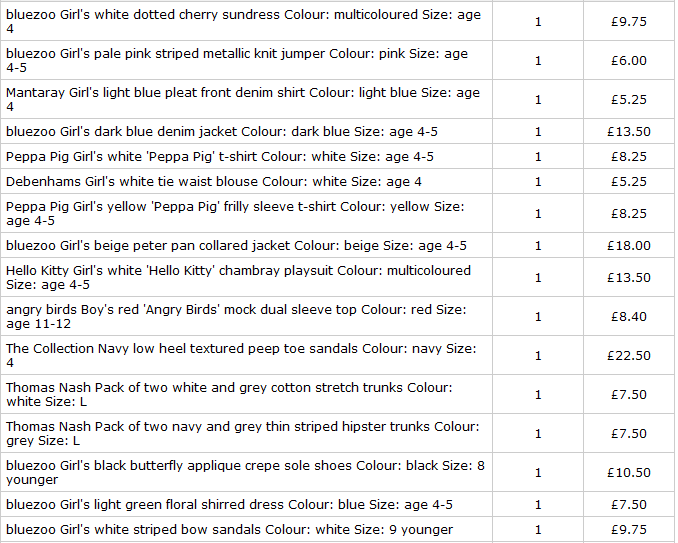678x543 pixels.
Task: Click quantity 1 in the cherry sundress row
Action: pos(538,22)
